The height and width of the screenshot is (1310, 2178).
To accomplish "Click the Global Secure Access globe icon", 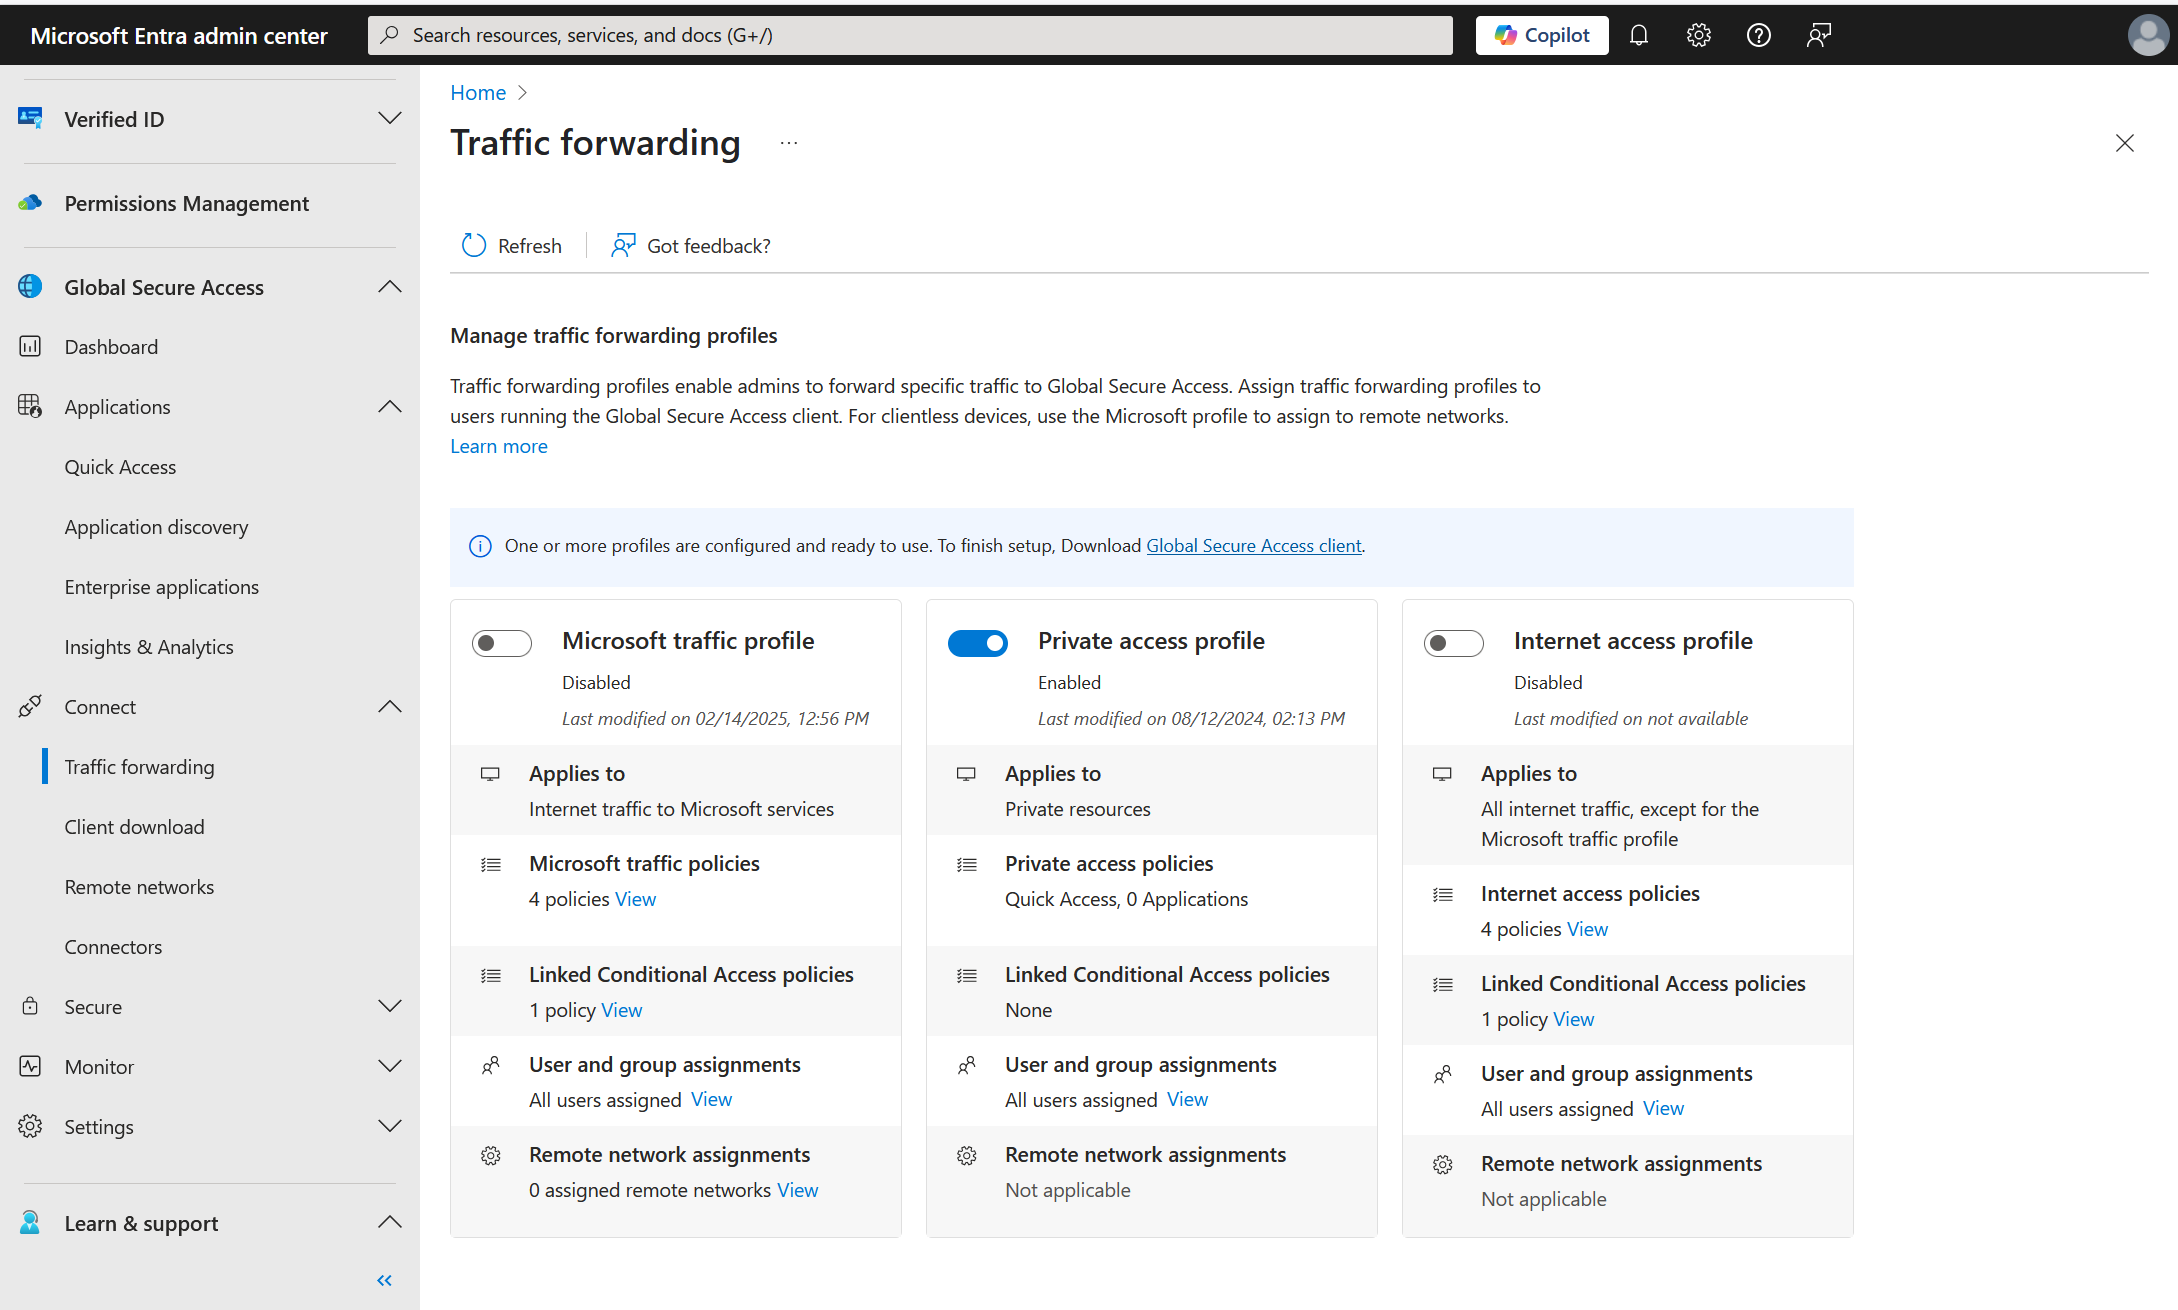I will coord(30,287).
